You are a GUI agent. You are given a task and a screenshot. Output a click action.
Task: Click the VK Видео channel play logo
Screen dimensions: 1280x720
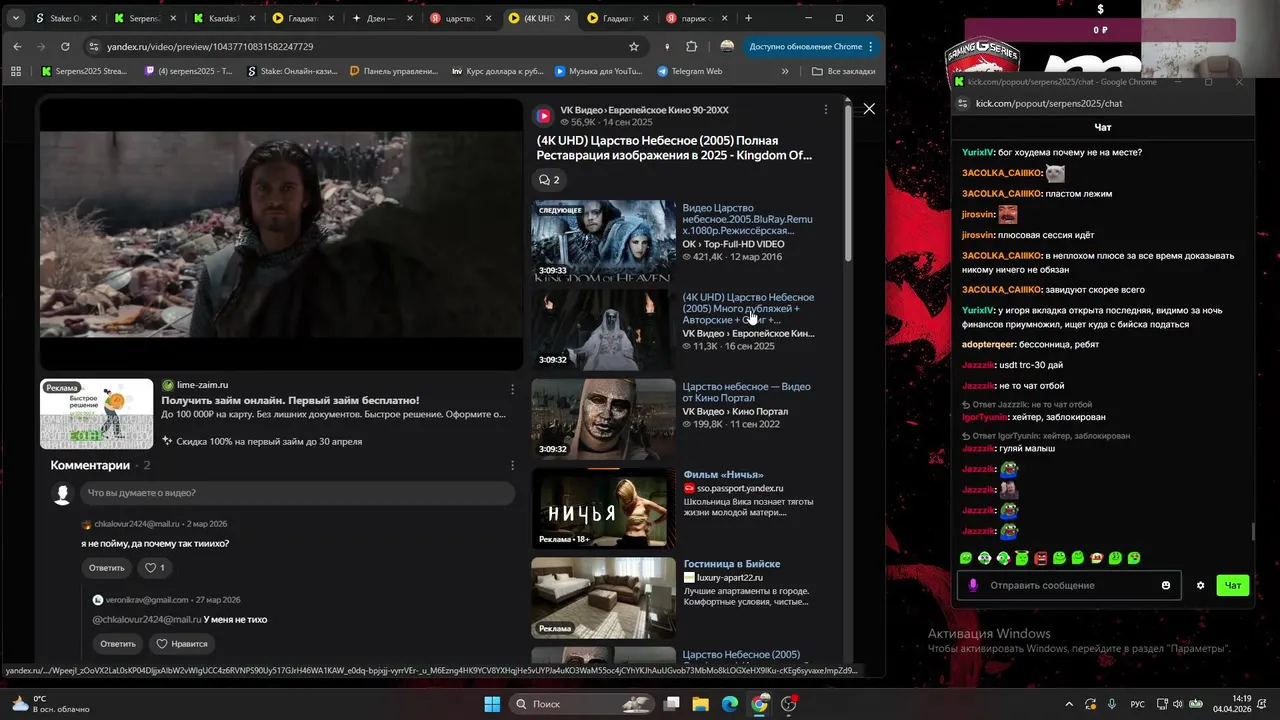coord(543,116)
